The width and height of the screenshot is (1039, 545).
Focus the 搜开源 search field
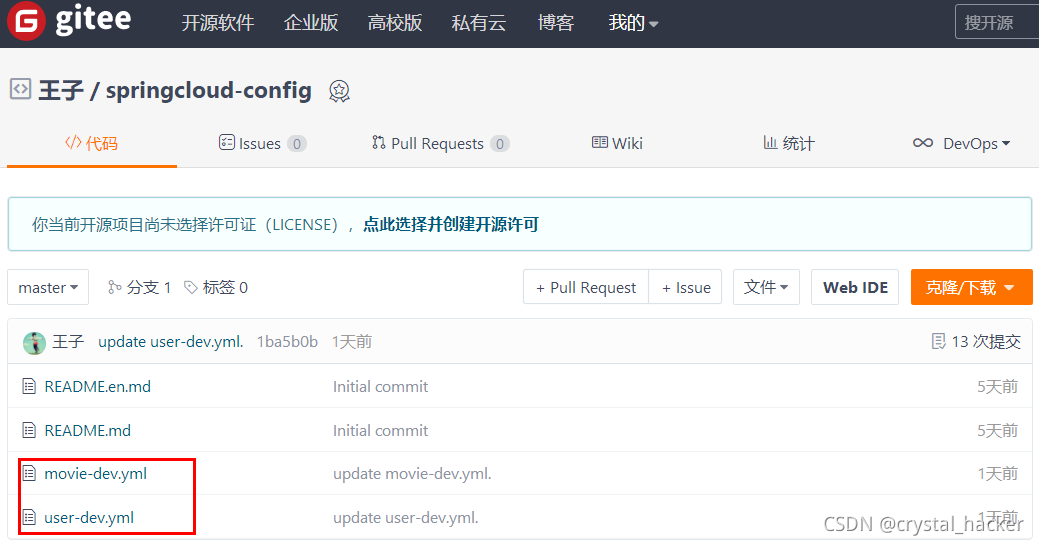click(997, 22)
